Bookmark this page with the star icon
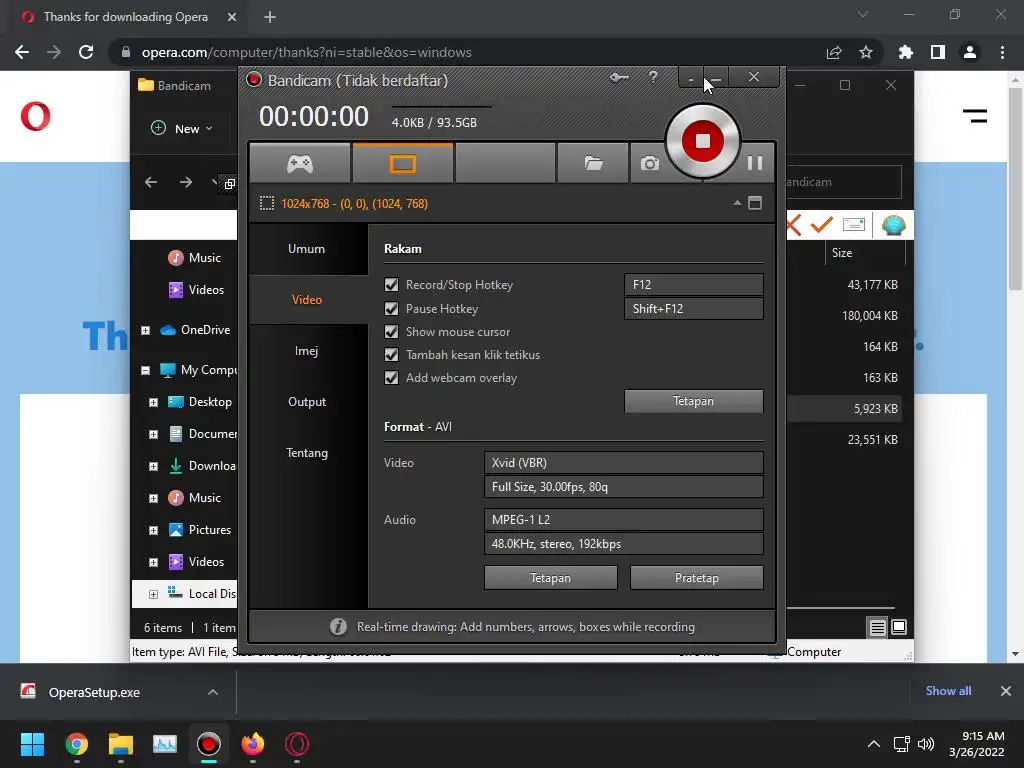 (x=866, y=52)
